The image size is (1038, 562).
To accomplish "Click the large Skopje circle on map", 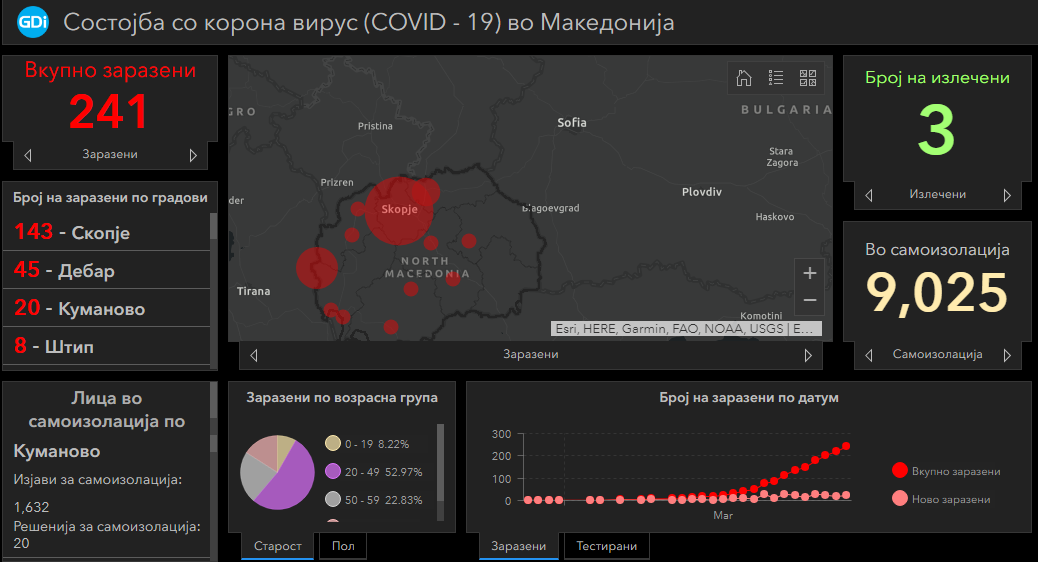I will pyautogui.click(x=397, y=211).
